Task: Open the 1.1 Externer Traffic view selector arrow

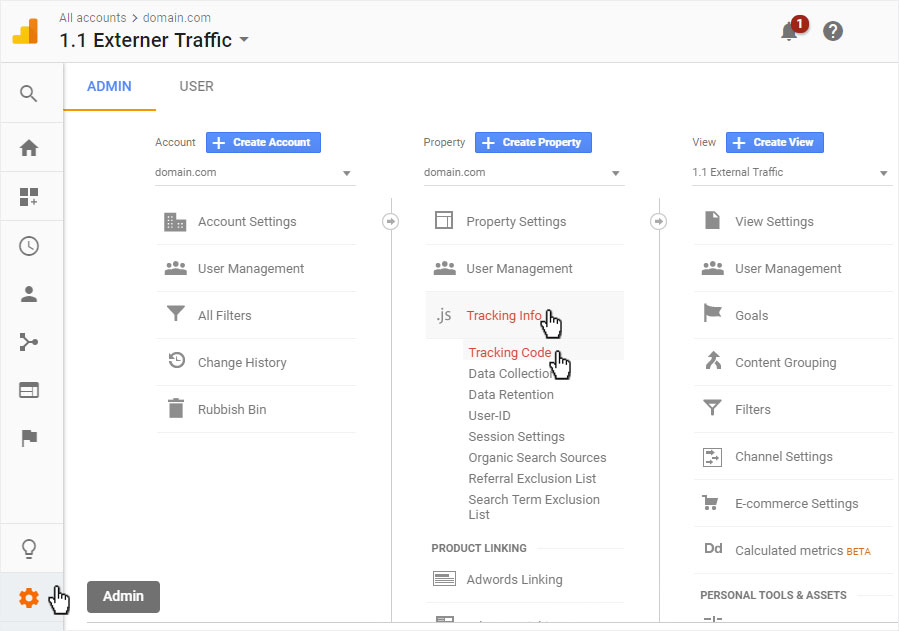Action: (244, 40)
